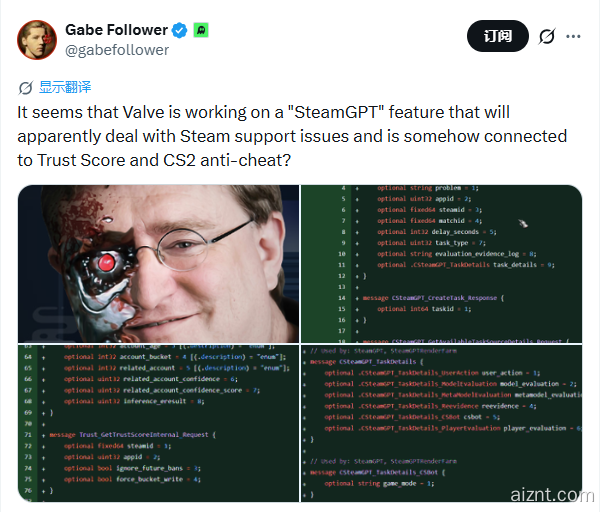Open Gabe Follower's profile avatar

point(37,40)
